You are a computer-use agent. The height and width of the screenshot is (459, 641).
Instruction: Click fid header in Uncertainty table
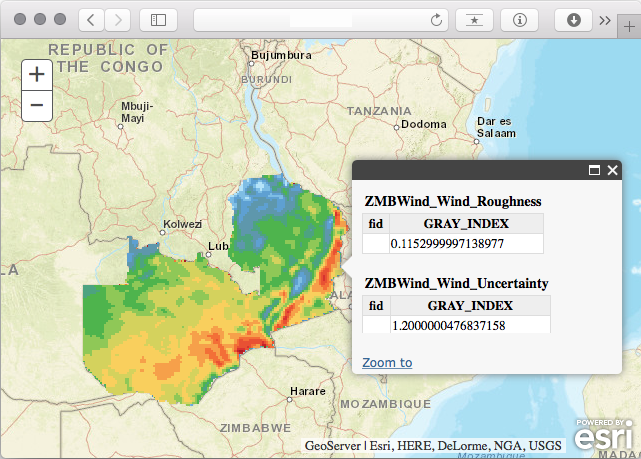pos(376,305)
